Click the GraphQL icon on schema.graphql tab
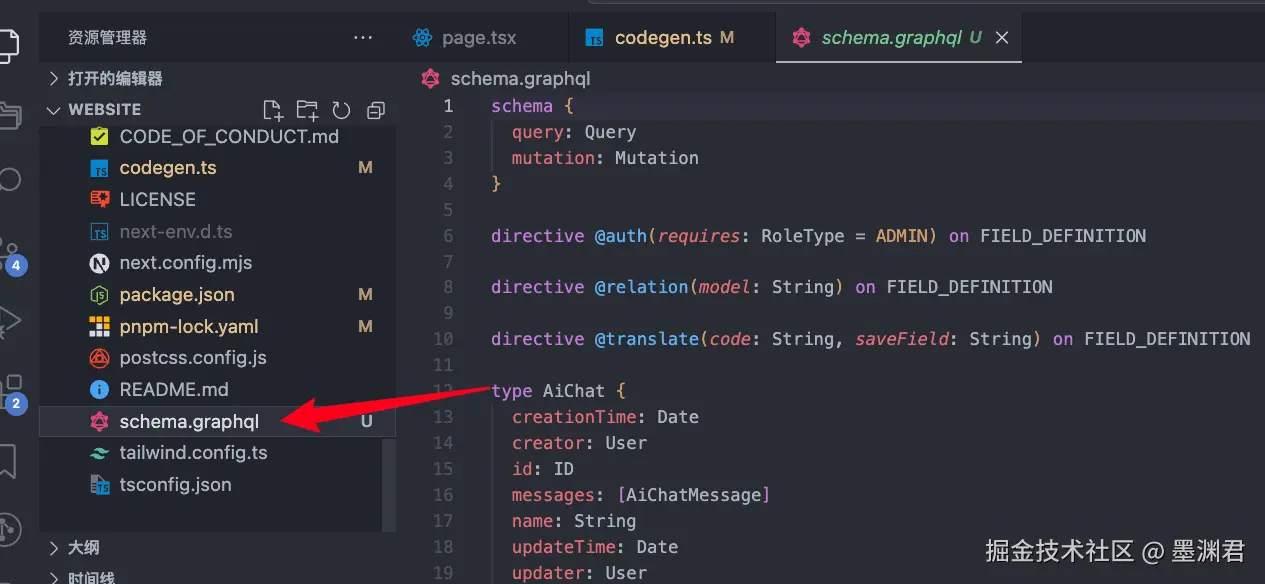This screenshot has height=584, width=1265. click(801, 38)
